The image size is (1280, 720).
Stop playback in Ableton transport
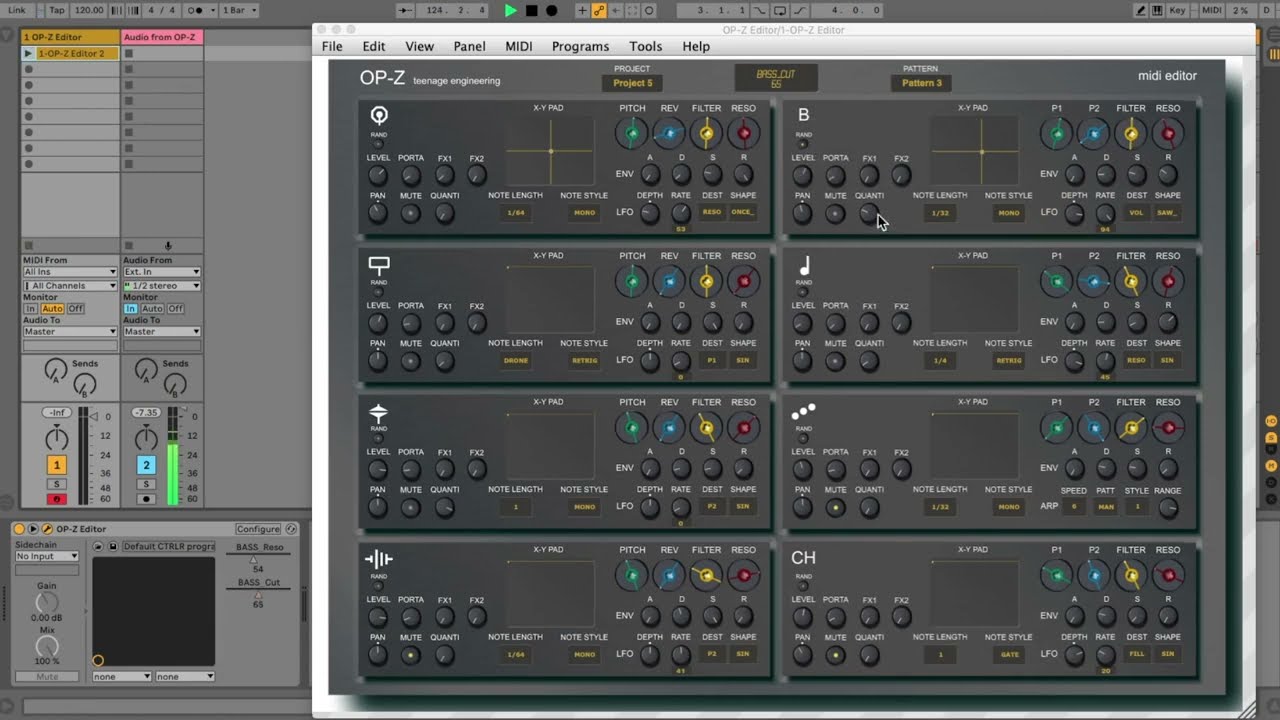tap(532, 10)
